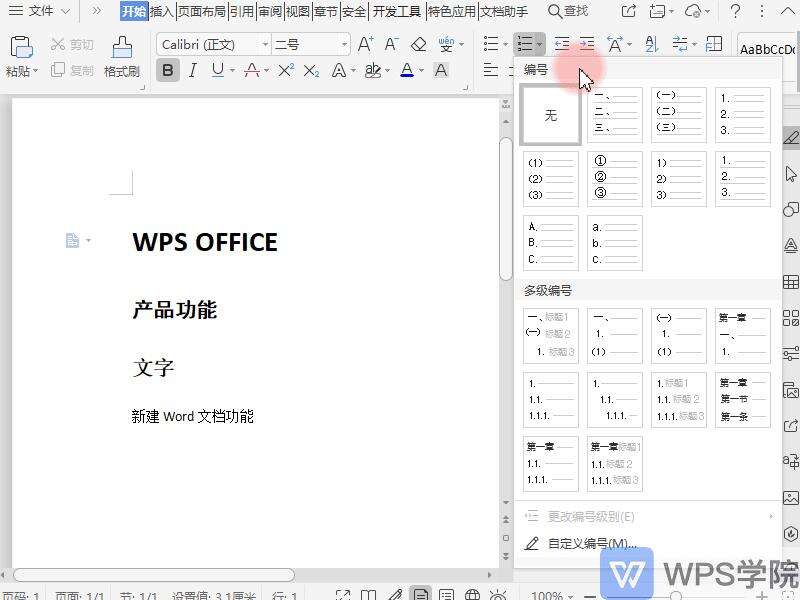Image resolution: width=800 pixels, height=600 pixels.
Task: Click the line spacing icon
Action: tap(680, 44)
